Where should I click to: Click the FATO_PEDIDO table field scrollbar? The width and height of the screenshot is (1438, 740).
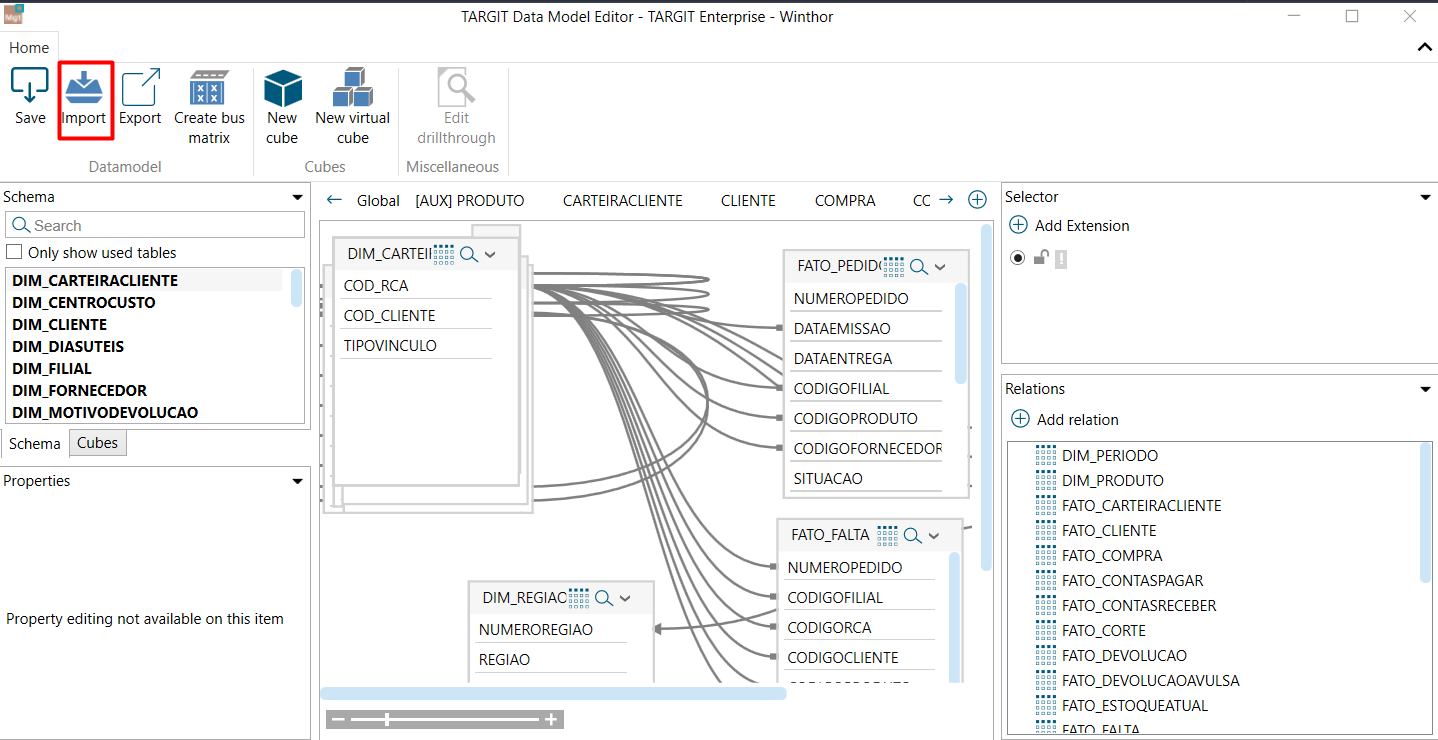click(961, 334)
